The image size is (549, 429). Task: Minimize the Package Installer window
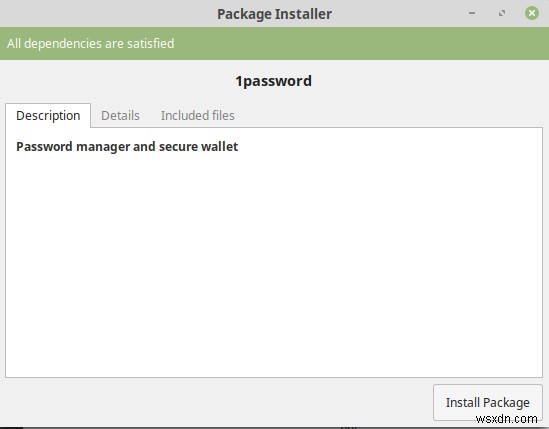click(472, 13)
